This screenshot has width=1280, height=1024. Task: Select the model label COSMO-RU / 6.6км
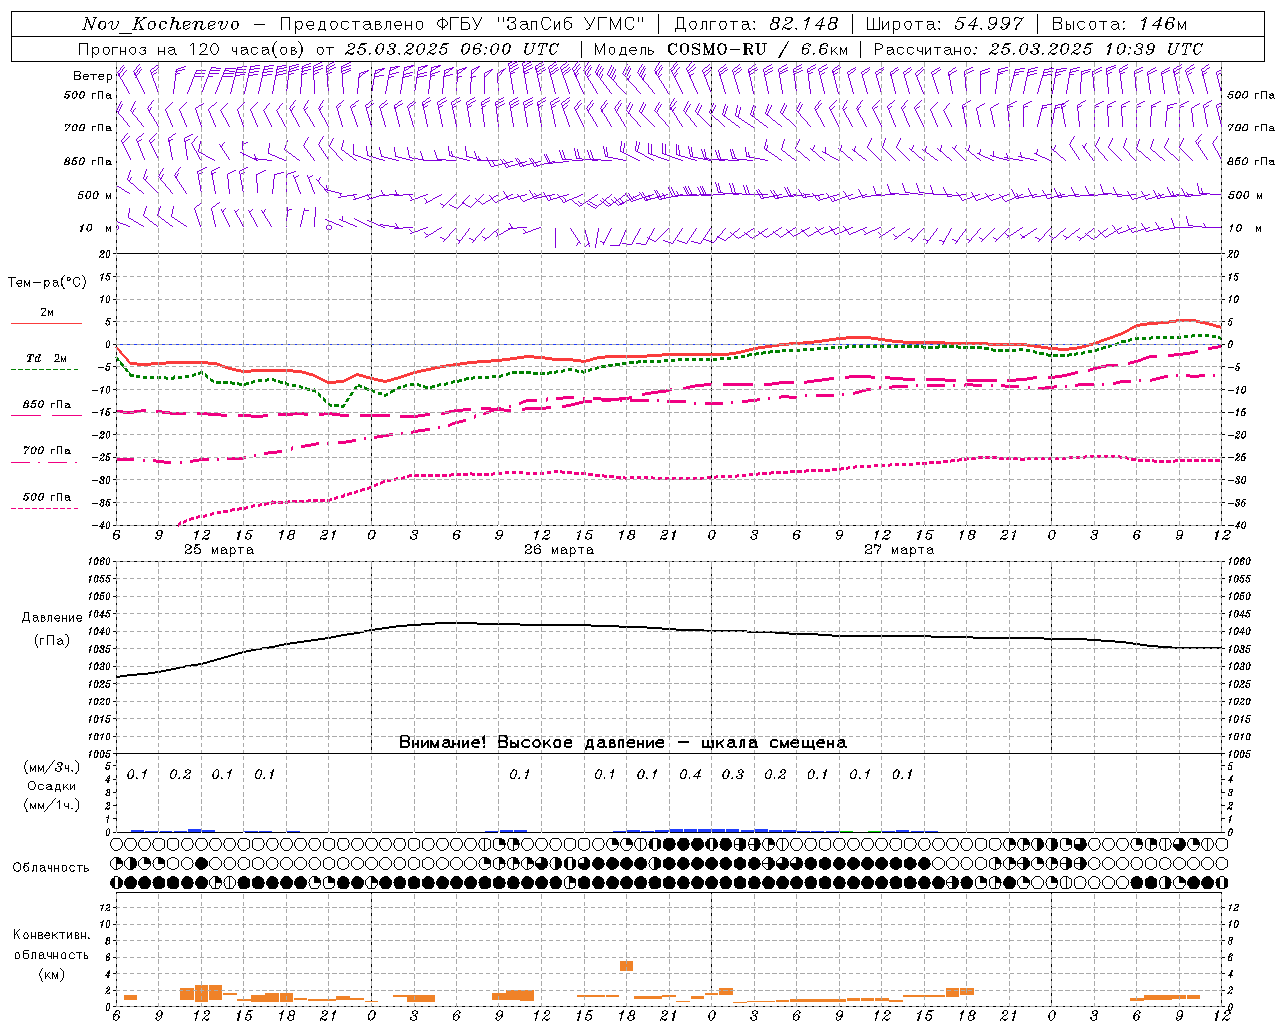pos(758,49)
